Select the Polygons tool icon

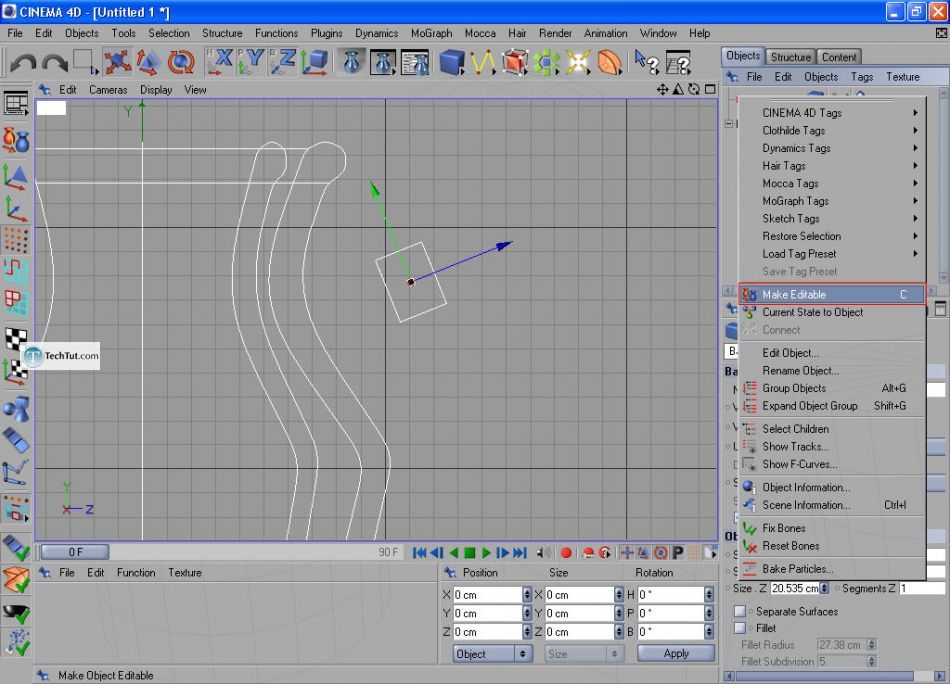pos(16,304)
